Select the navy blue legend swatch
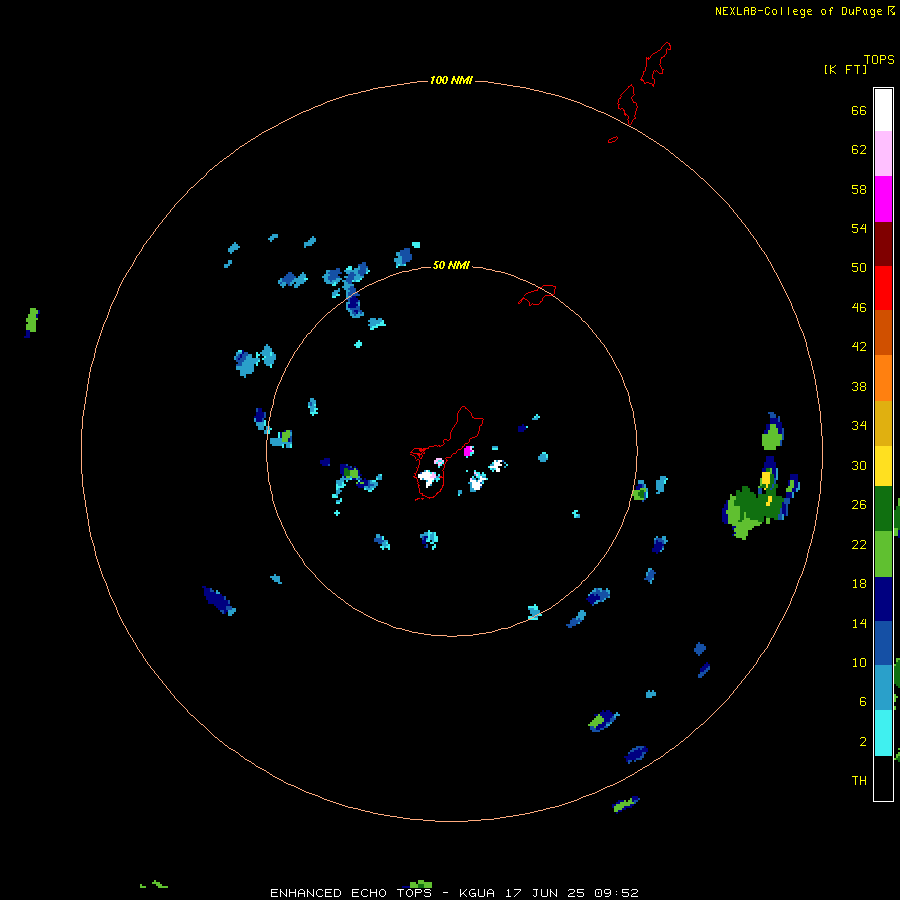 tap(883, 599)
